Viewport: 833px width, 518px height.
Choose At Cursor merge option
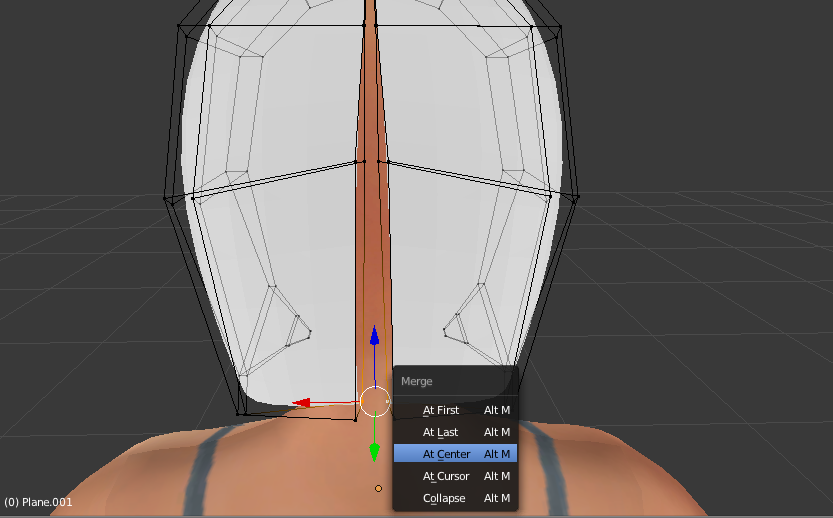point(455,476)
